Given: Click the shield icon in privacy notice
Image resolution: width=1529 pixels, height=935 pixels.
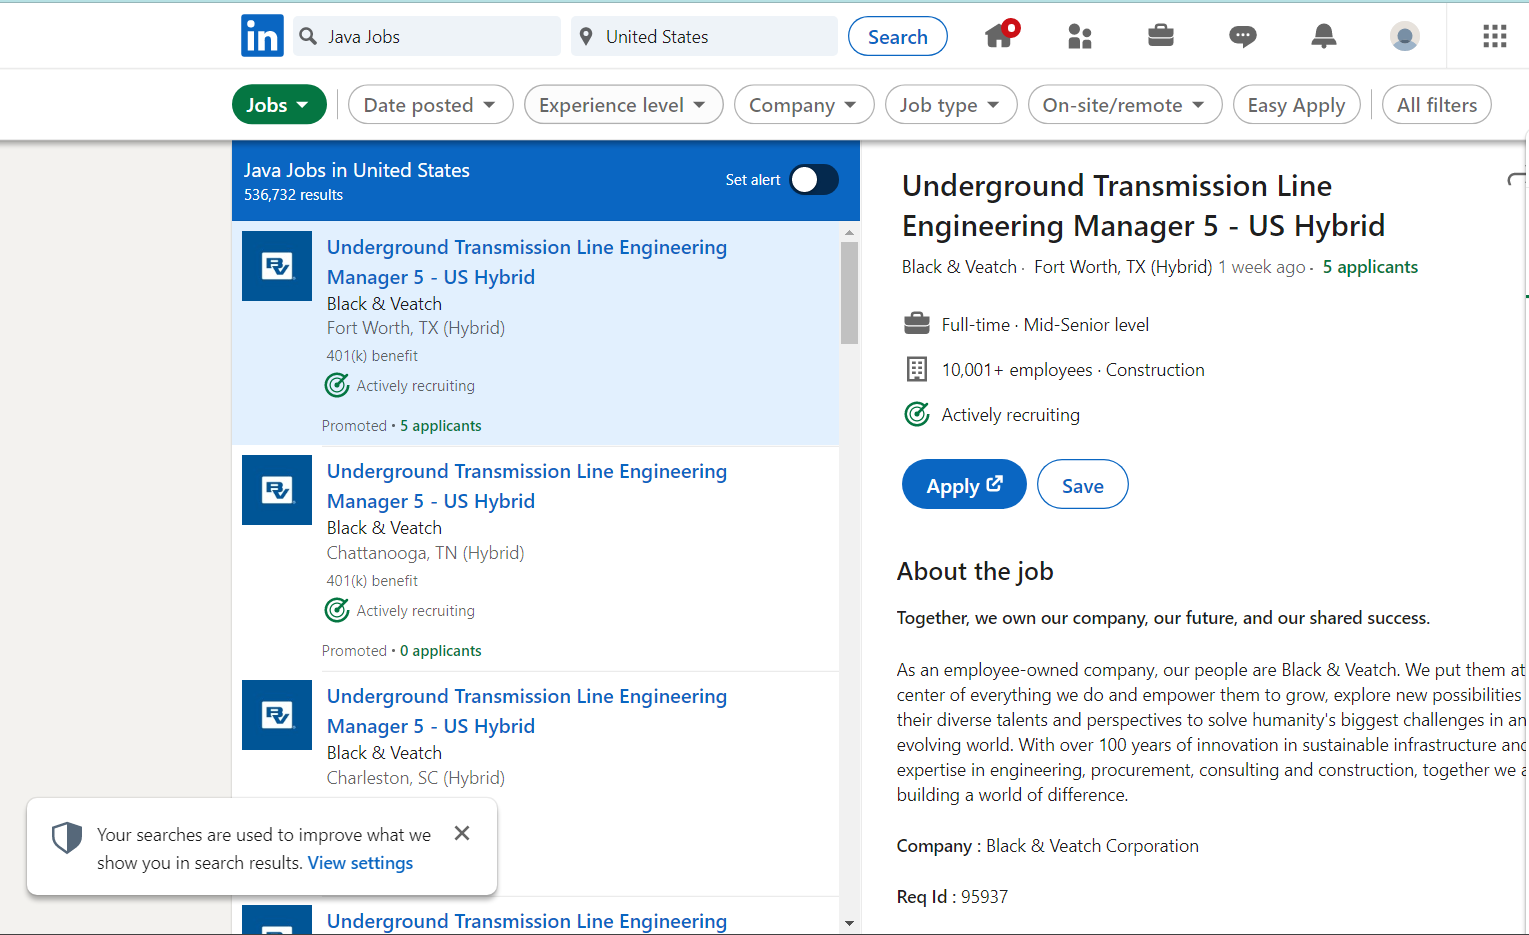Looking at the screenshot, I should [67, 837].
